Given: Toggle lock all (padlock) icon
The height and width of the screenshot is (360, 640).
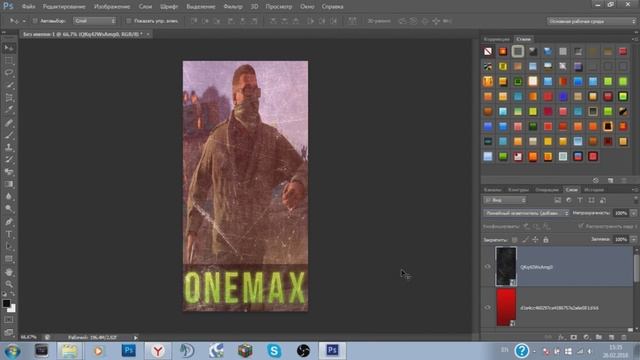Looking at the screenshot, I should pyautogui.click(x=546, y=240).
